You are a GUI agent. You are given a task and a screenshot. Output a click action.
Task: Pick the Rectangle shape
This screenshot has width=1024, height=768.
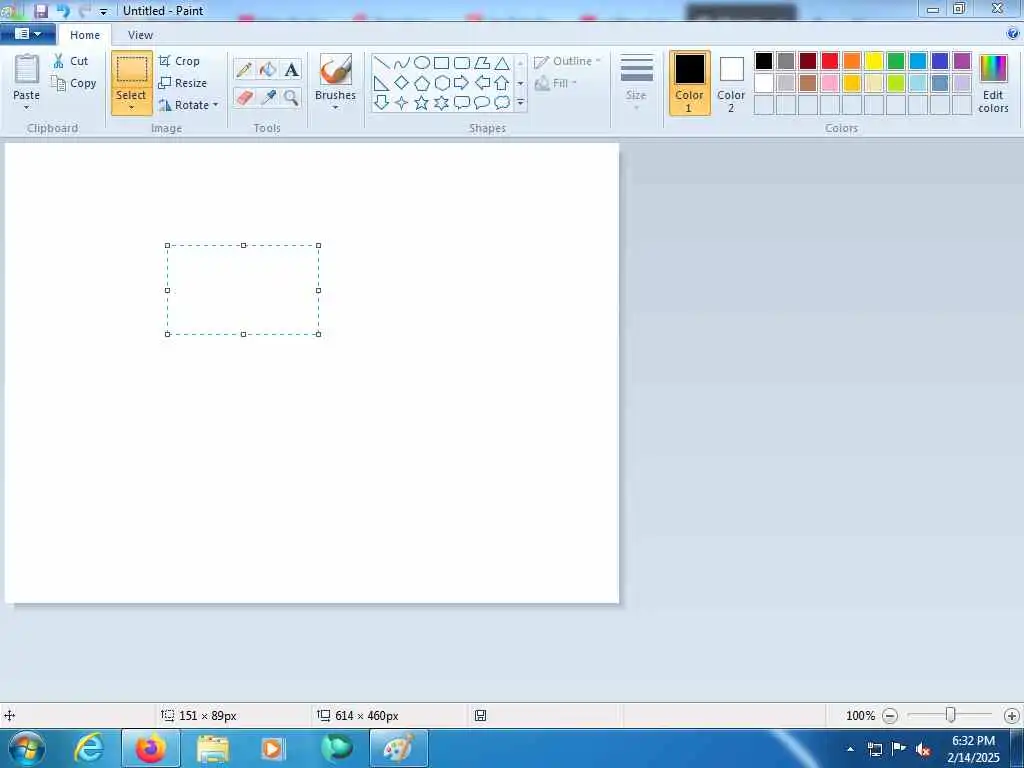pyautogui.click(x=442, y=63)
